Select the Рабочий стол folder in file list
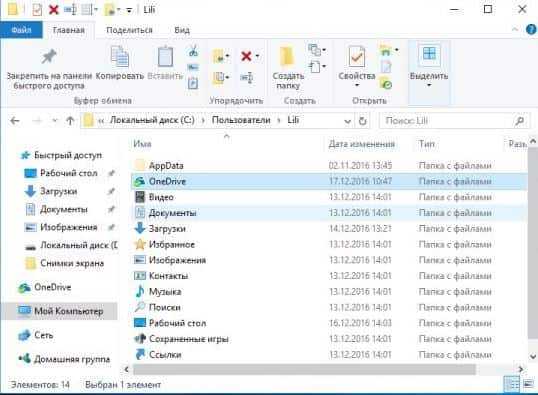The height and width of the screenshot is (395, 538). click(x=329, y=323)
